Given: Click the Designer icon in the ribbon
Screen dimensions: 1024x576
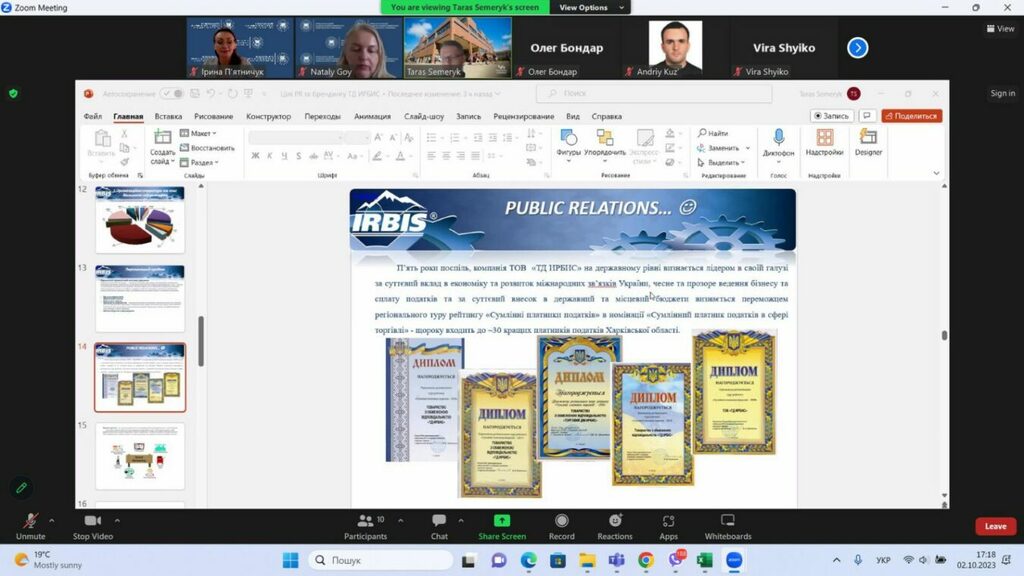Looking at the screenshot, I should pyautogui.click(x=868, y=140).
